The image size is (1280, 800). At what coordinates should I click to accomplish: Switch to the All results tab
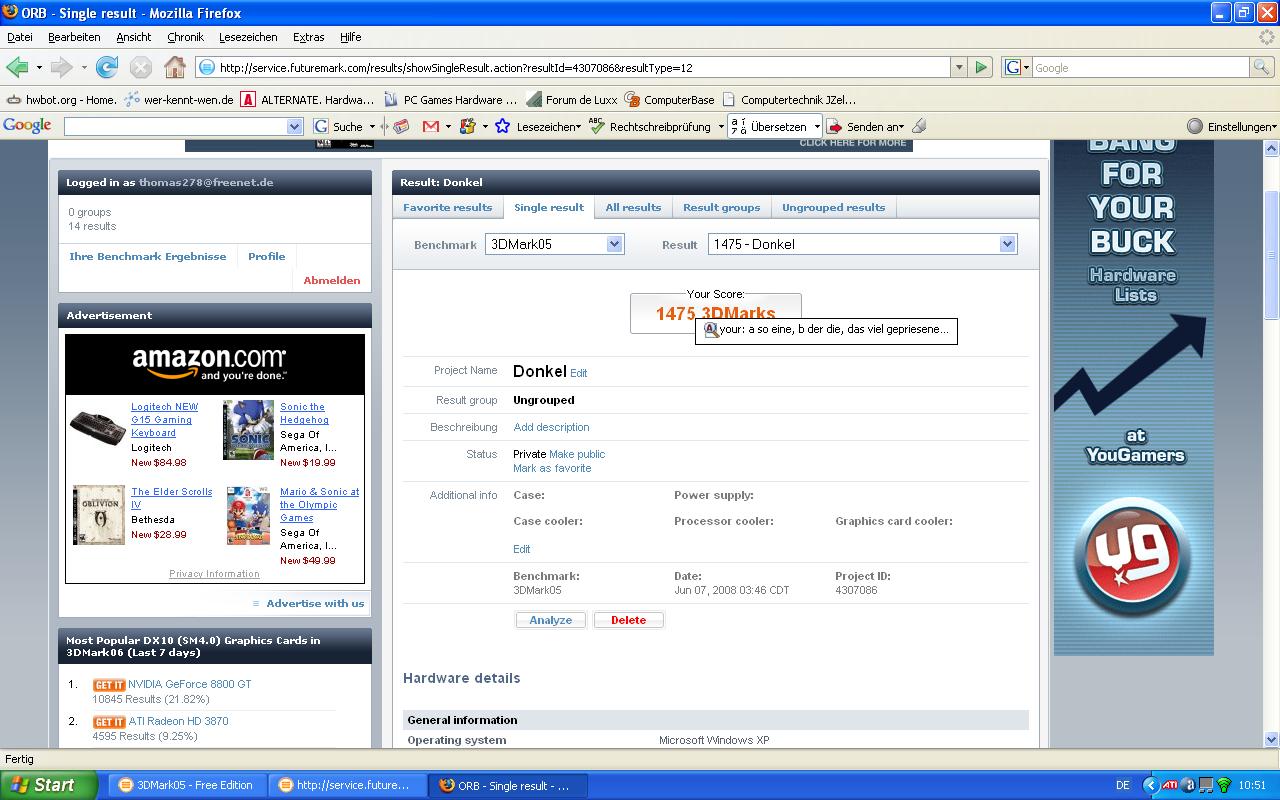pyautogui.click(x=633, y=207)
